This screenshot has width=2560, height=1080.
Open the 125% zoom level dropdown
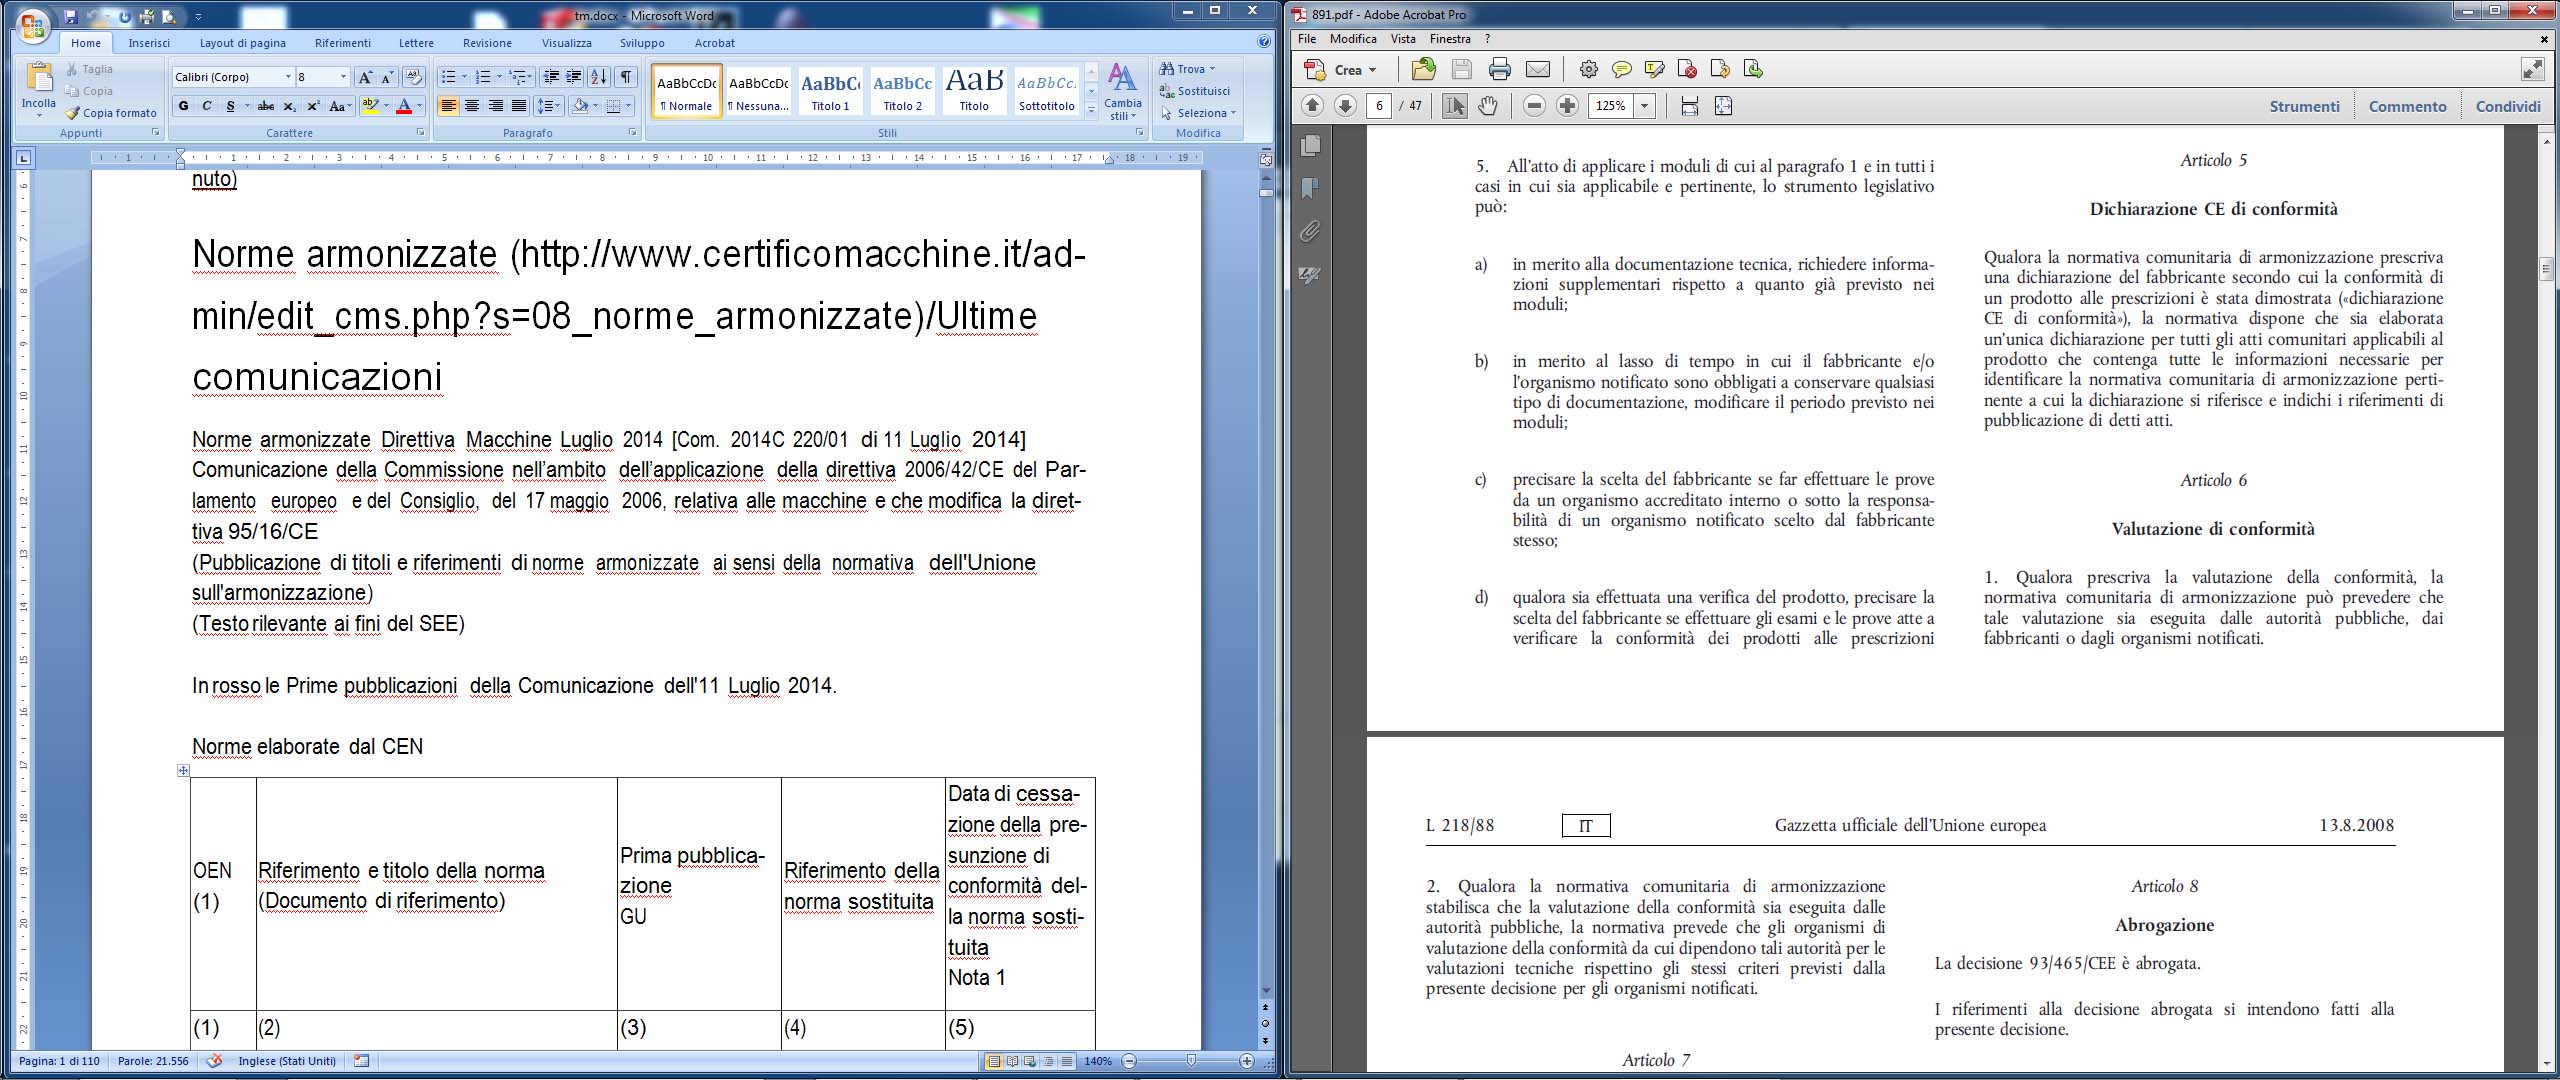coord(1644,106)
